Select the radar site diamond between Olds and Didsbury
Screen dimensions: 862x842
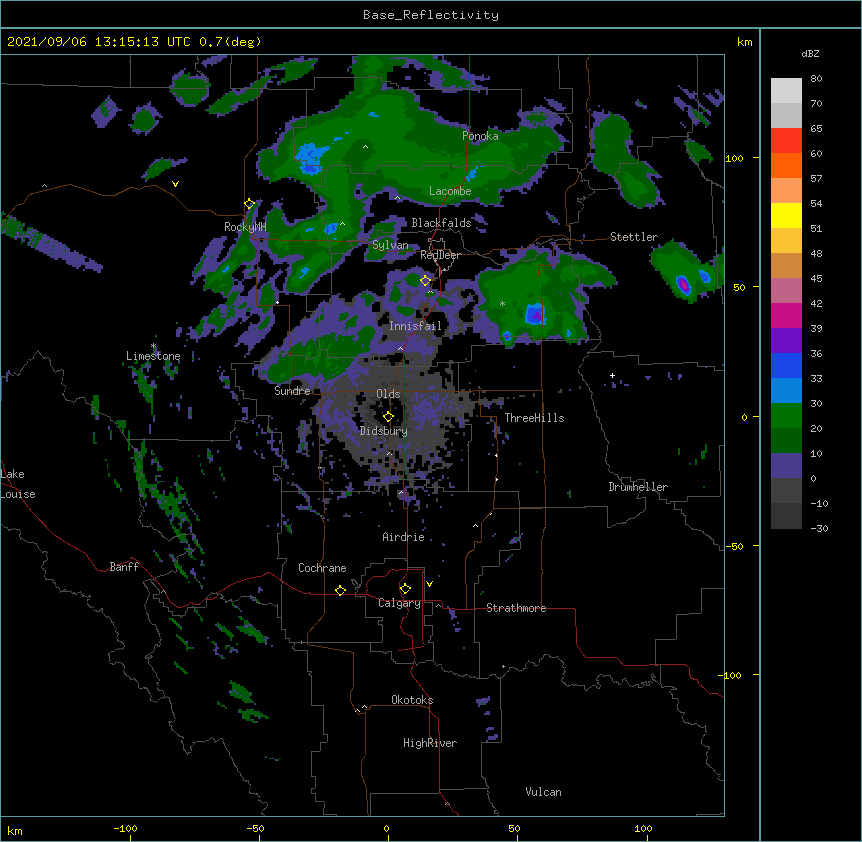pos(388,417)
